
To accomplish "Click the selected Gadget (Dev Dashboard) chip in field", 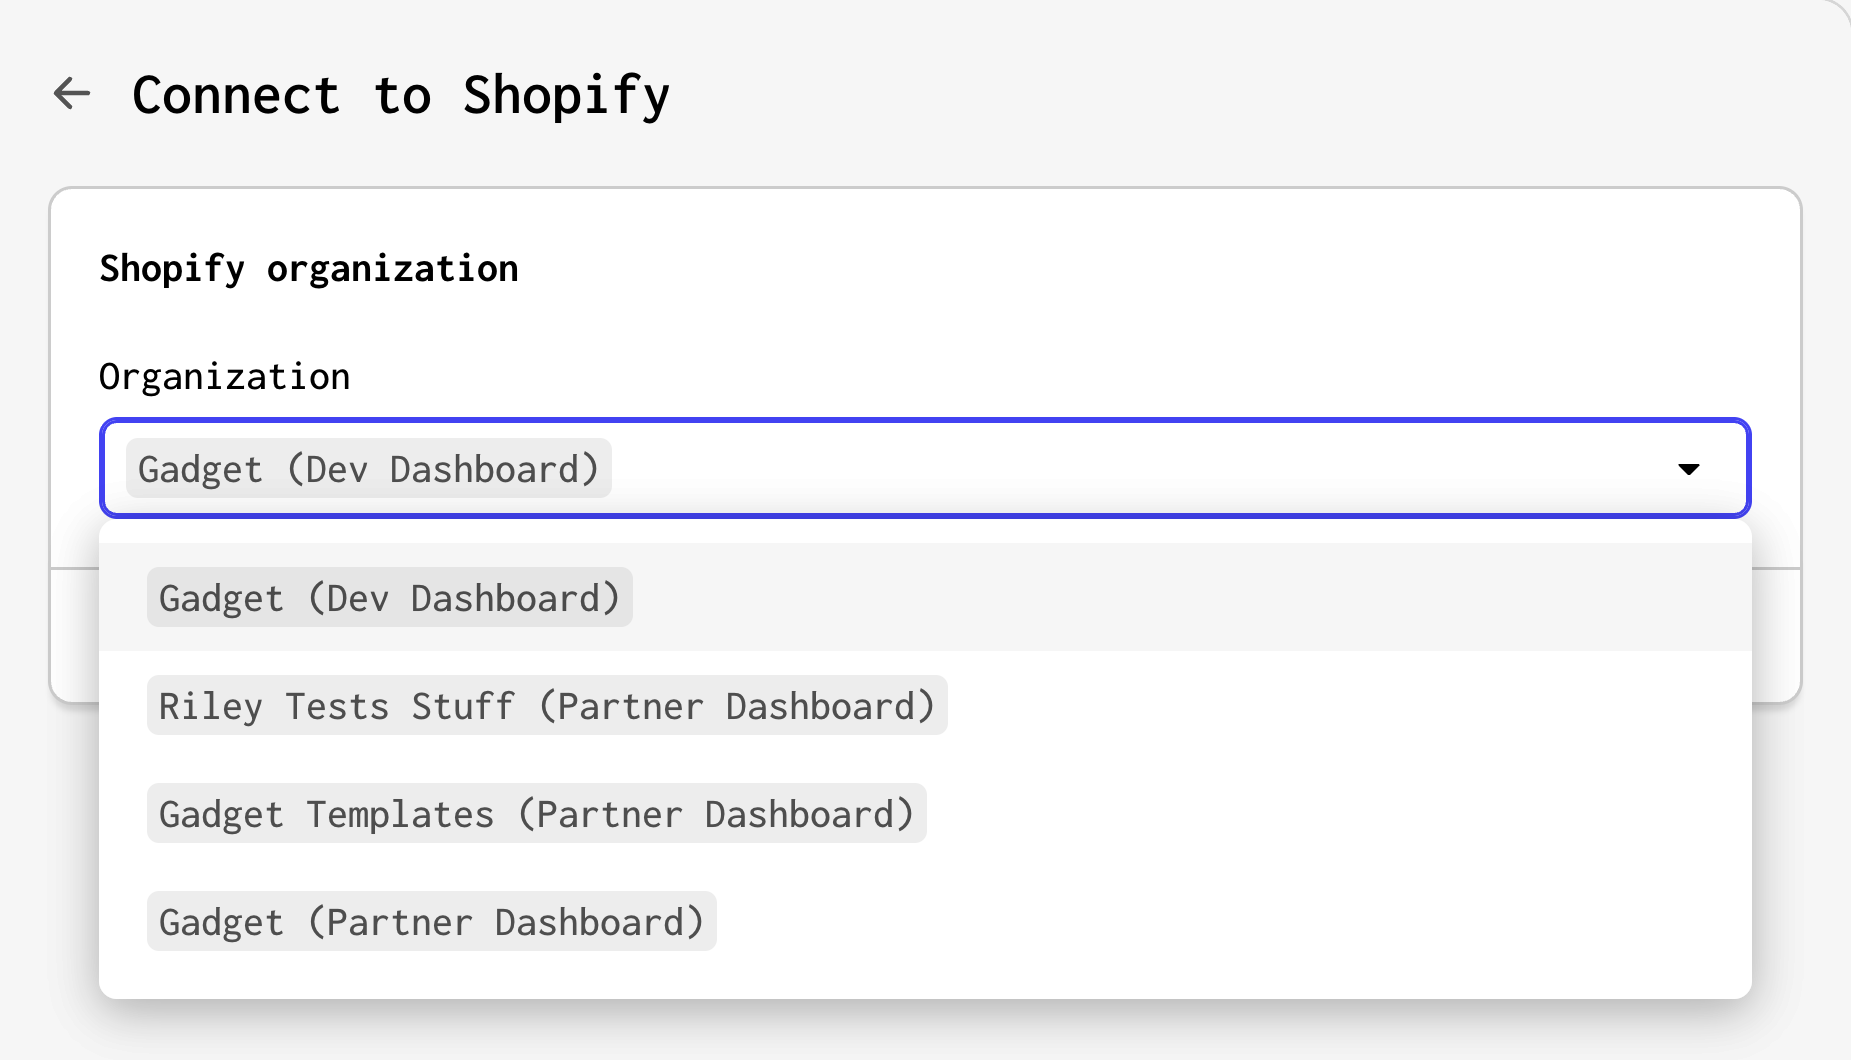I will 368,468.
